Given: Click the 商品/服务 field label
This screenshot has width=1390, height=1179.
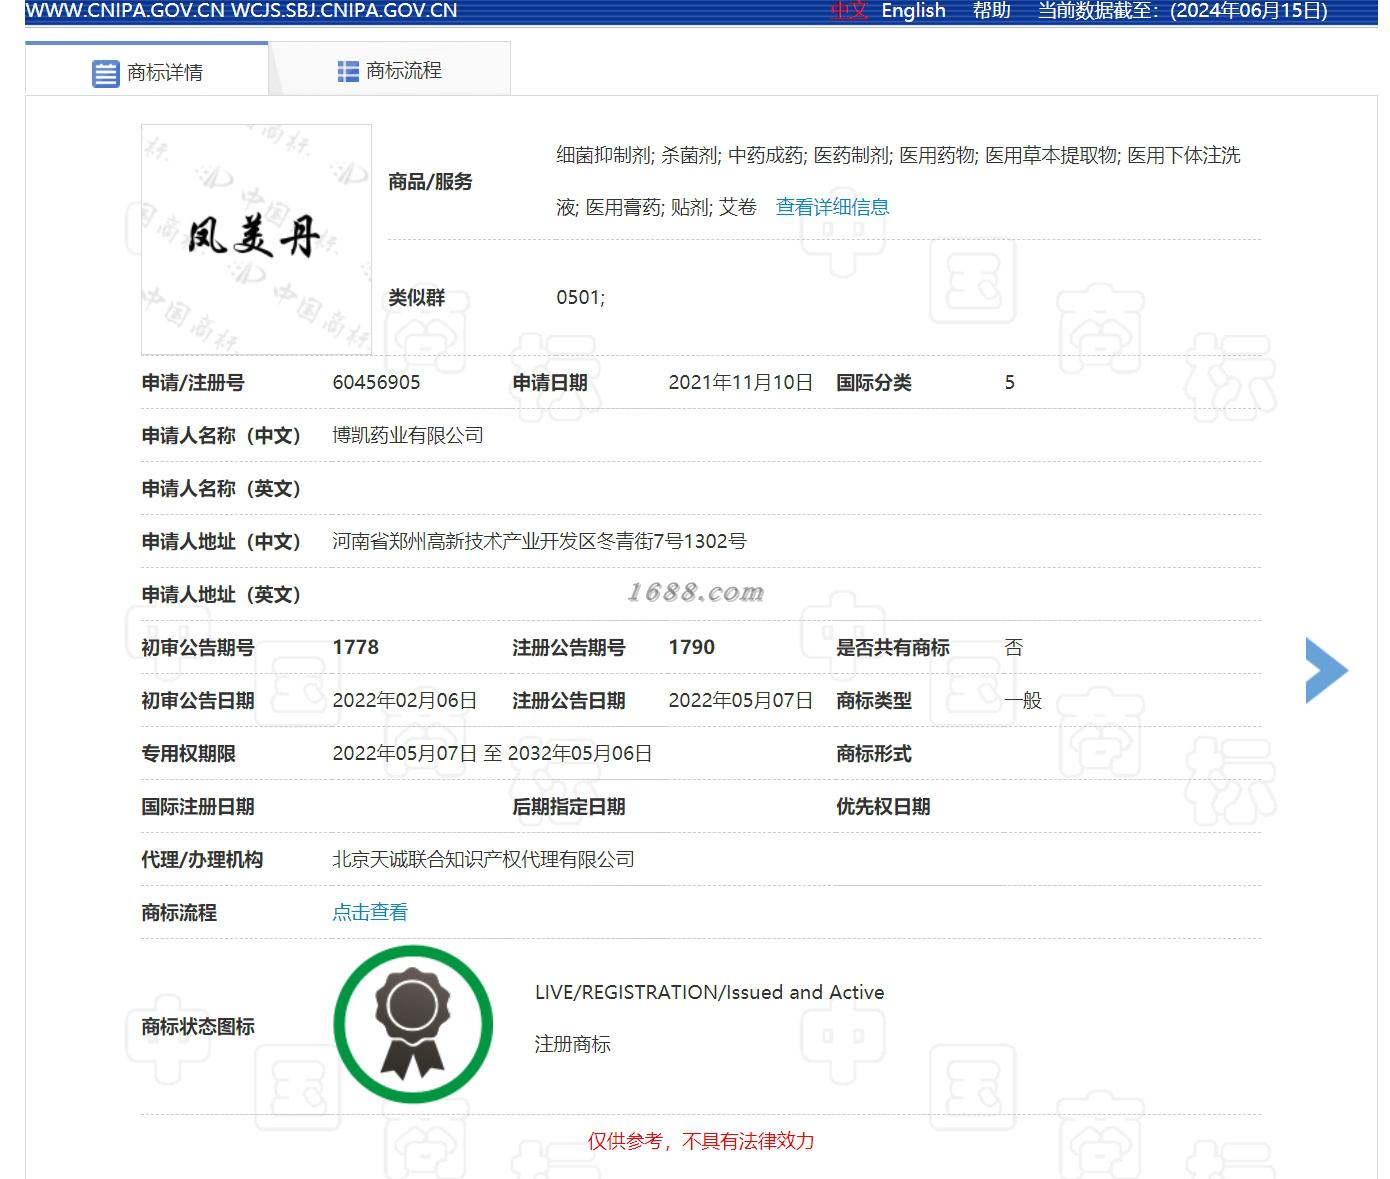Looking at the screenshot, I should point(431,181).
